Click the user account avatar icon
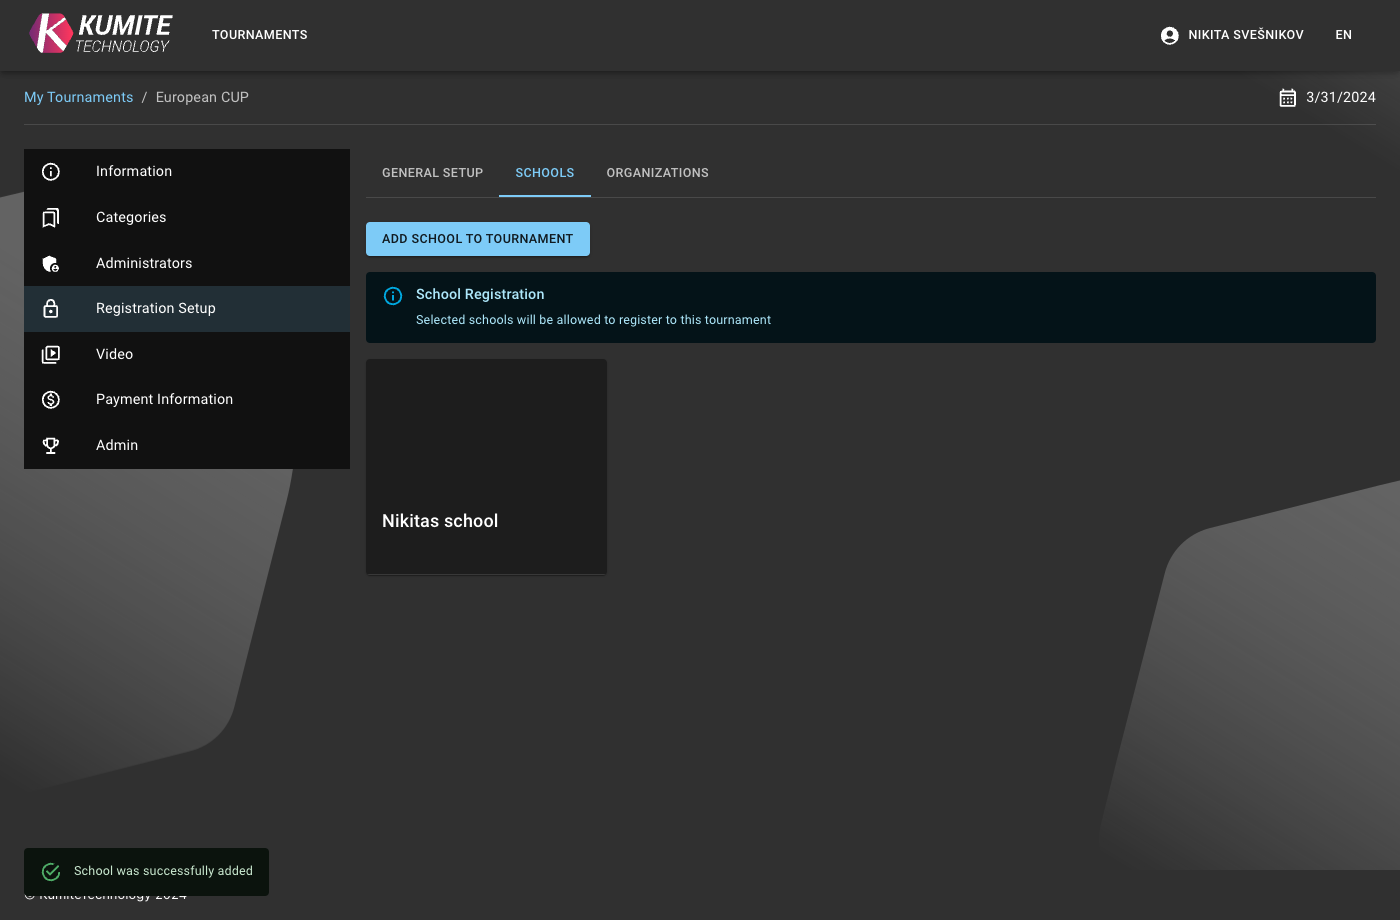Screen dimensions: 1400x920 coord(1169,35)
